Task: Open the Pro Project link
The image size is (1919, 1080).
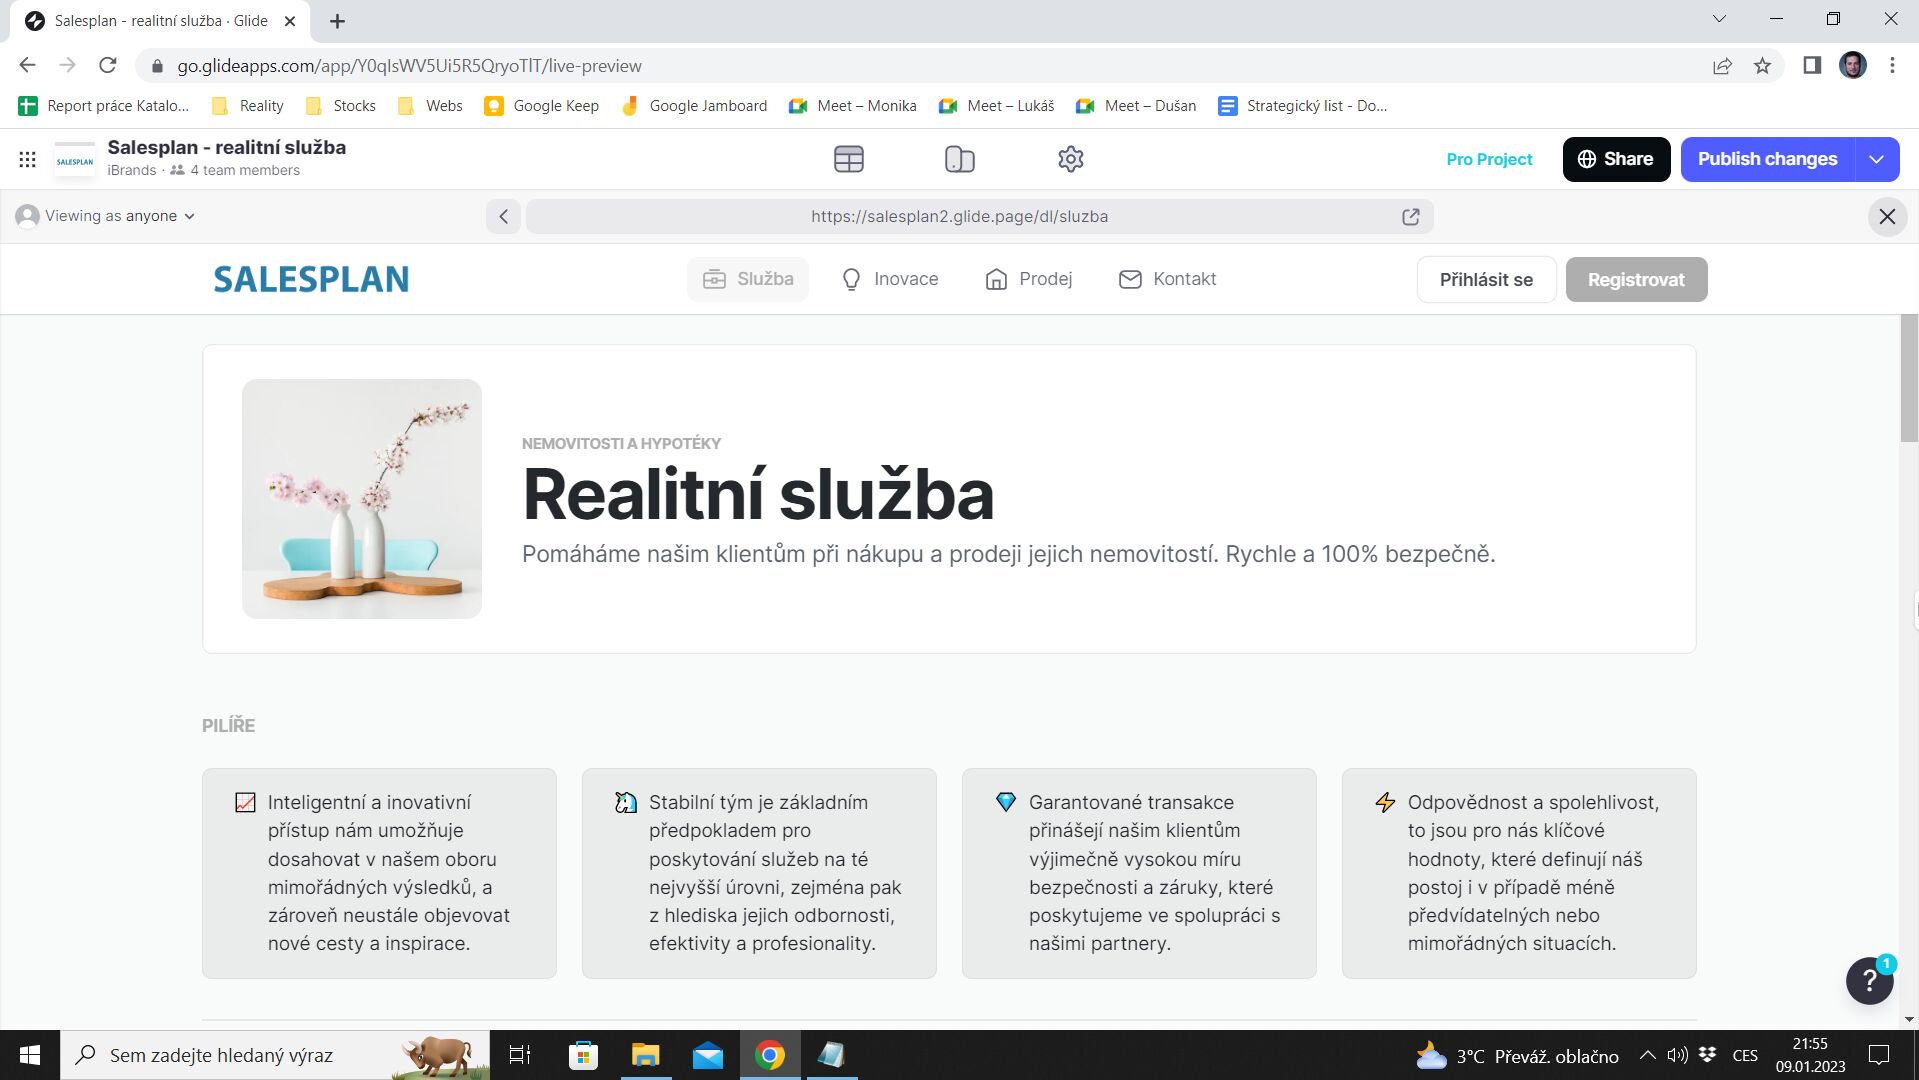Action: (1489, 159)
